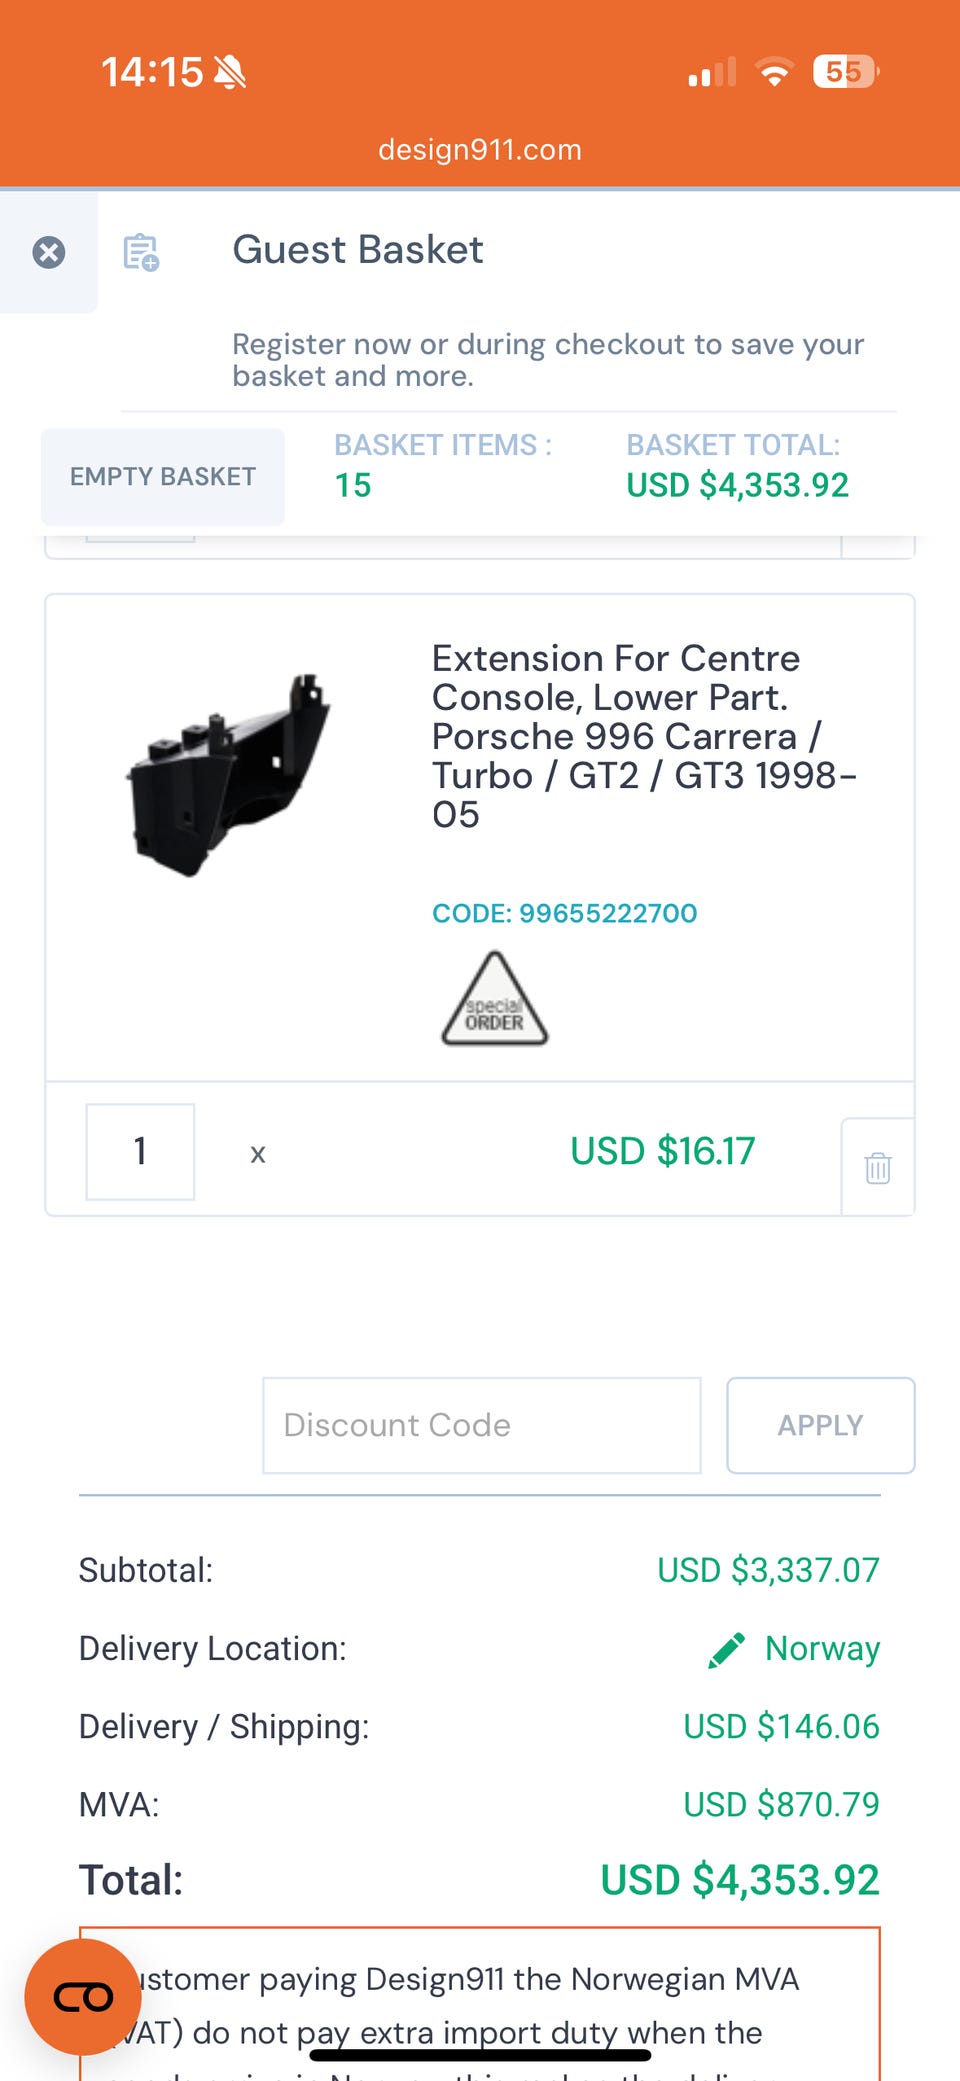
Task: Apply the discount code
Action: coord(821,1425)
